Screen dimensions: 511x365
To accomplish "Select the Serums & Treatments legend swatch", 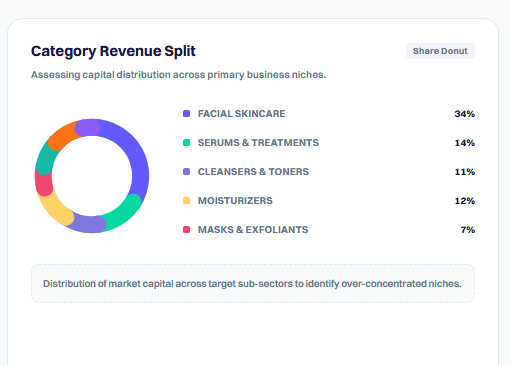I will (187, 143).
